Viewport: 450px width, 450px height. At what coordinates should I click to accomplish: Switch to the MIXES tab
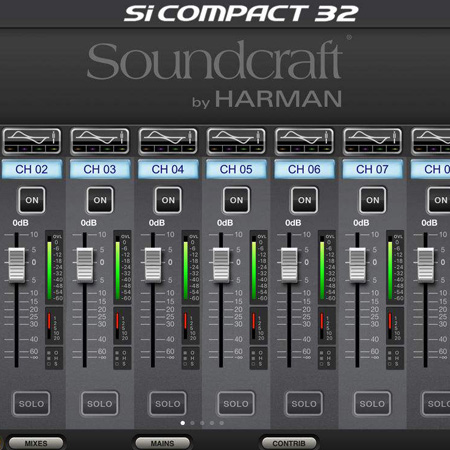(x=36, y=443)
